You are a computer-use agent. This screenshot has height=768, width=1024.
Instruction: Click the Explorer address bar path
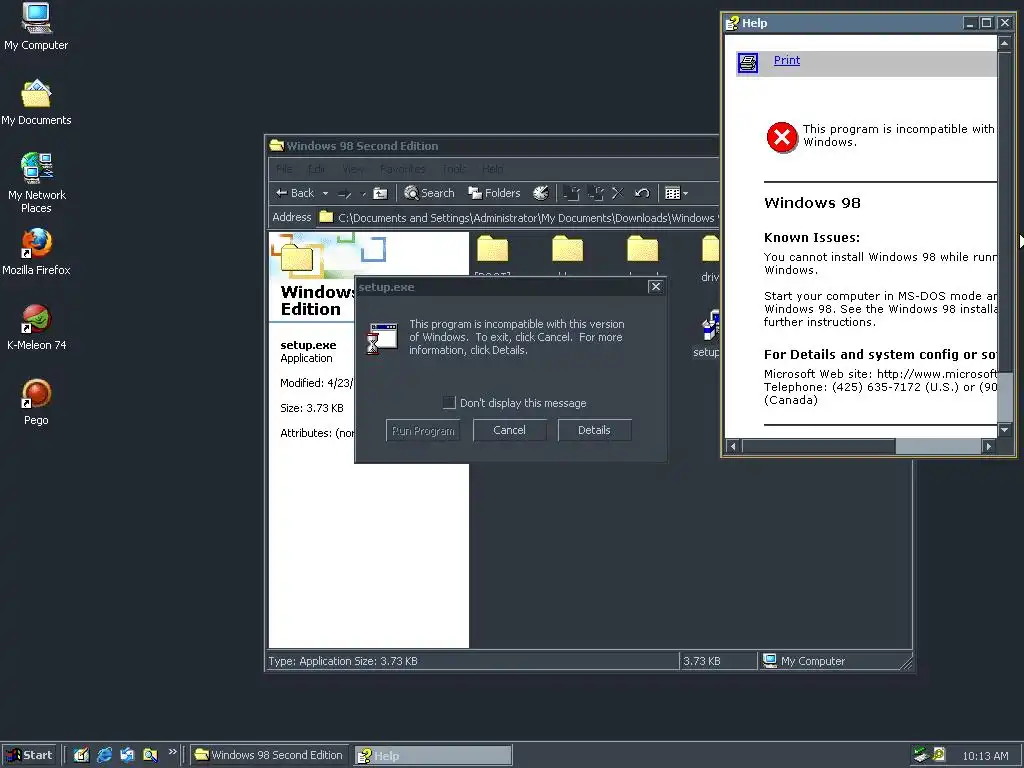pos(526,217)
